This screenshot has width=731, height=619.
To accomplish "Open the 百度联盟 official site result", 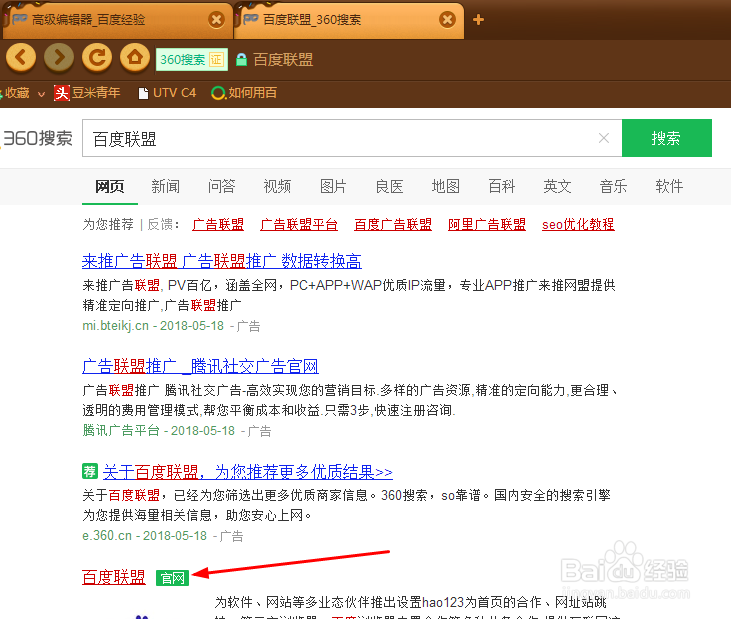I will [x=114, y=577].
